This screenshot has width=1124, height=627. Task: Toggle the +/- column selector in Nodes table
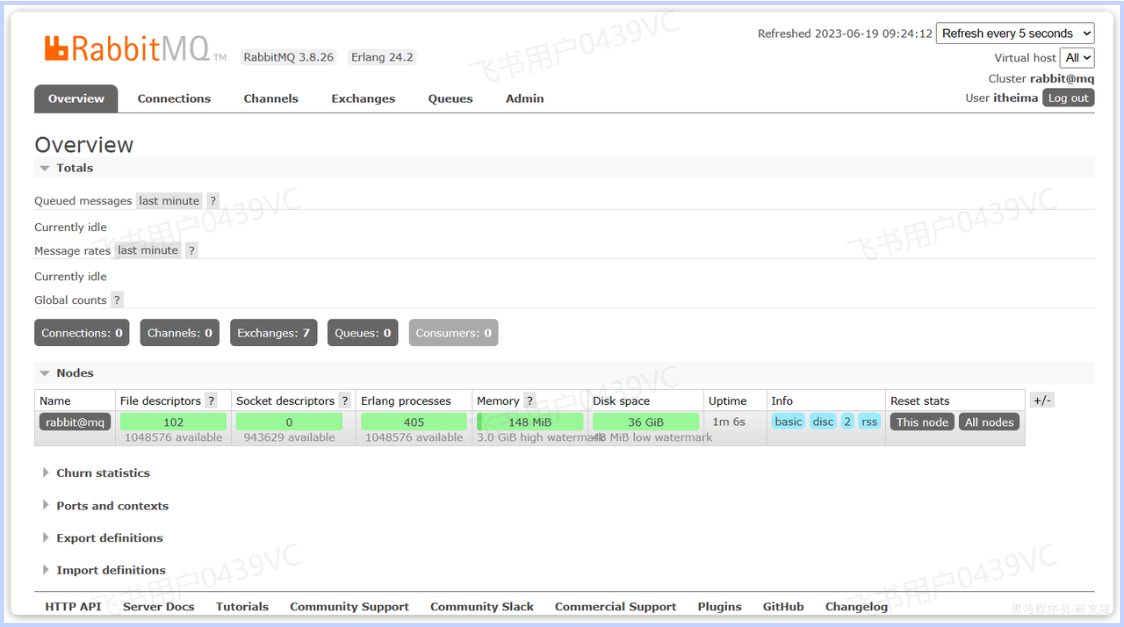1041,399
